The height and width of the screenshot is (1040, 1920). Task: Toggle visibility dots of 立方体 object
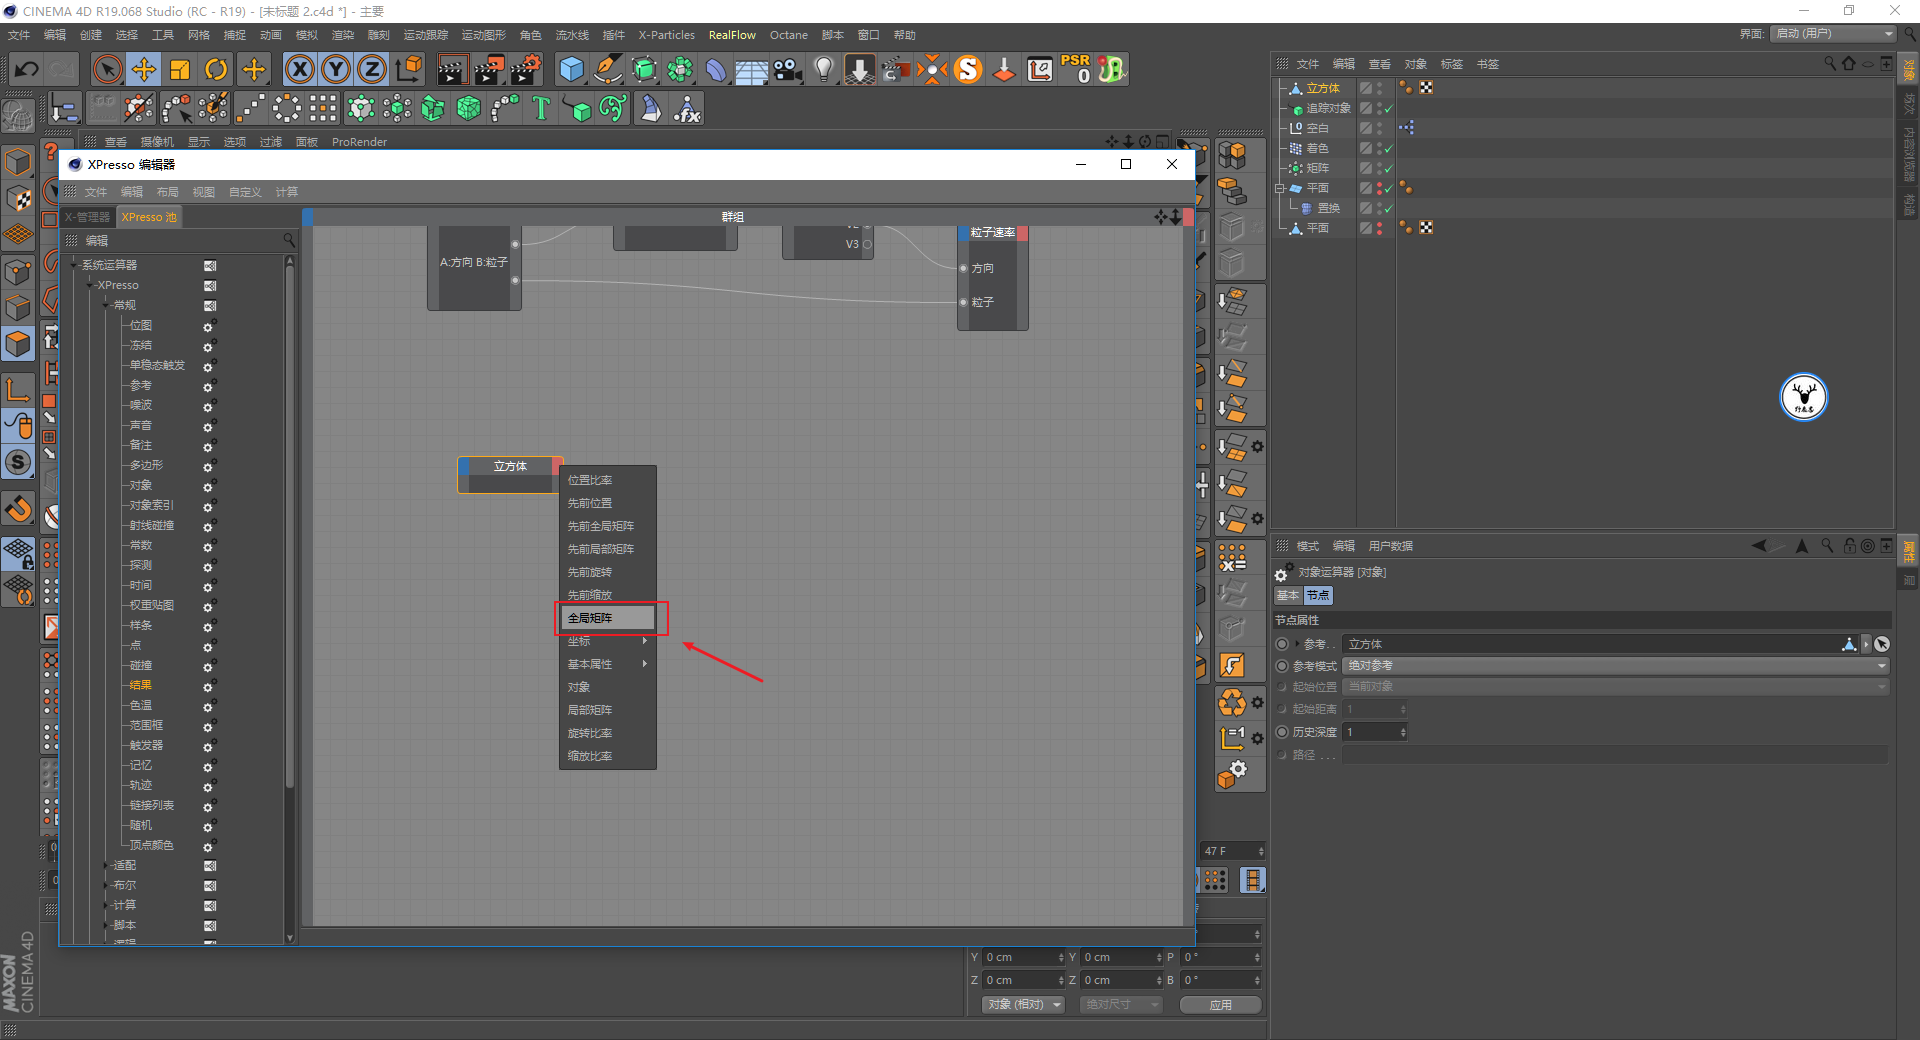click(x=1379, y=88)
